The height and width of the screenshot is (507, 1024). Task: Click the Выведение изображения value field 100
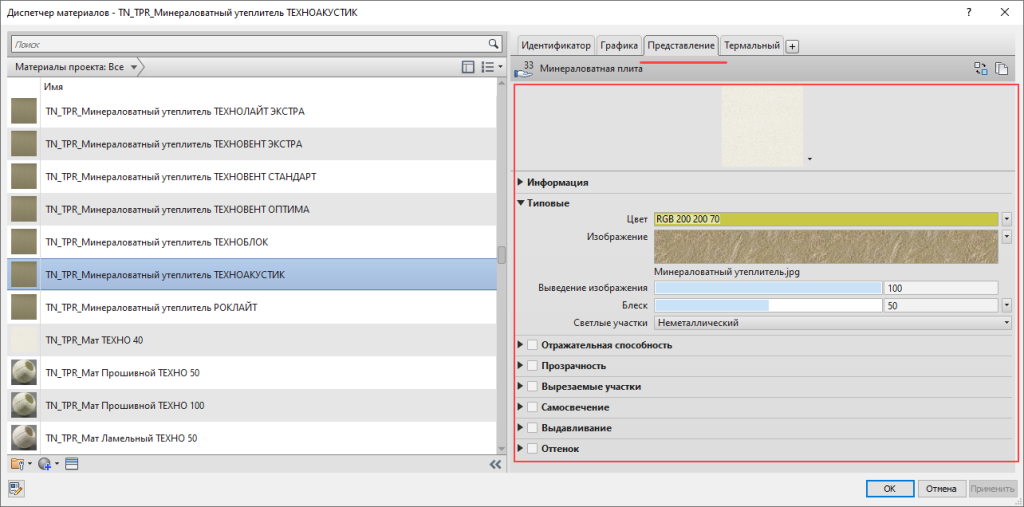pyautogui.click(x=940, y=288)
